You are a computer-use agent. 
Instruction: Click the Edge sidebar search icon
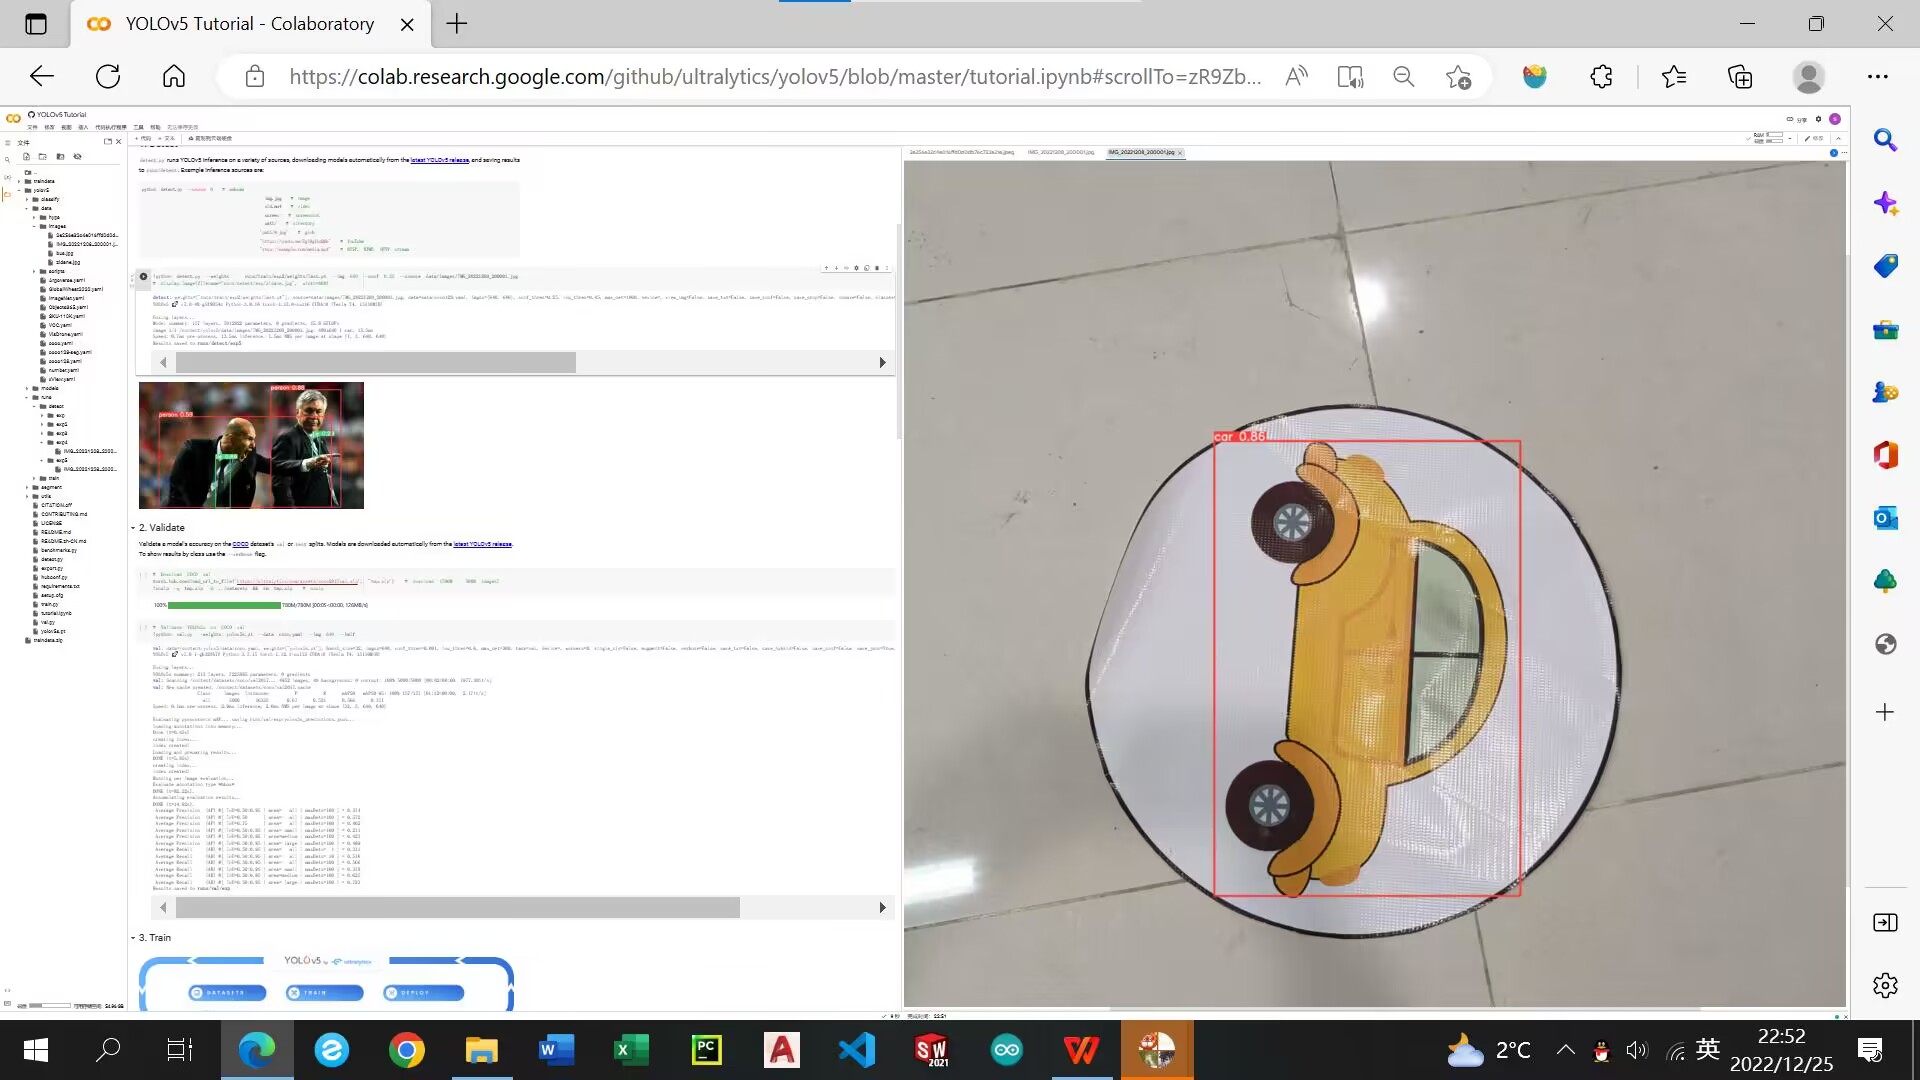coord(1885,141)
